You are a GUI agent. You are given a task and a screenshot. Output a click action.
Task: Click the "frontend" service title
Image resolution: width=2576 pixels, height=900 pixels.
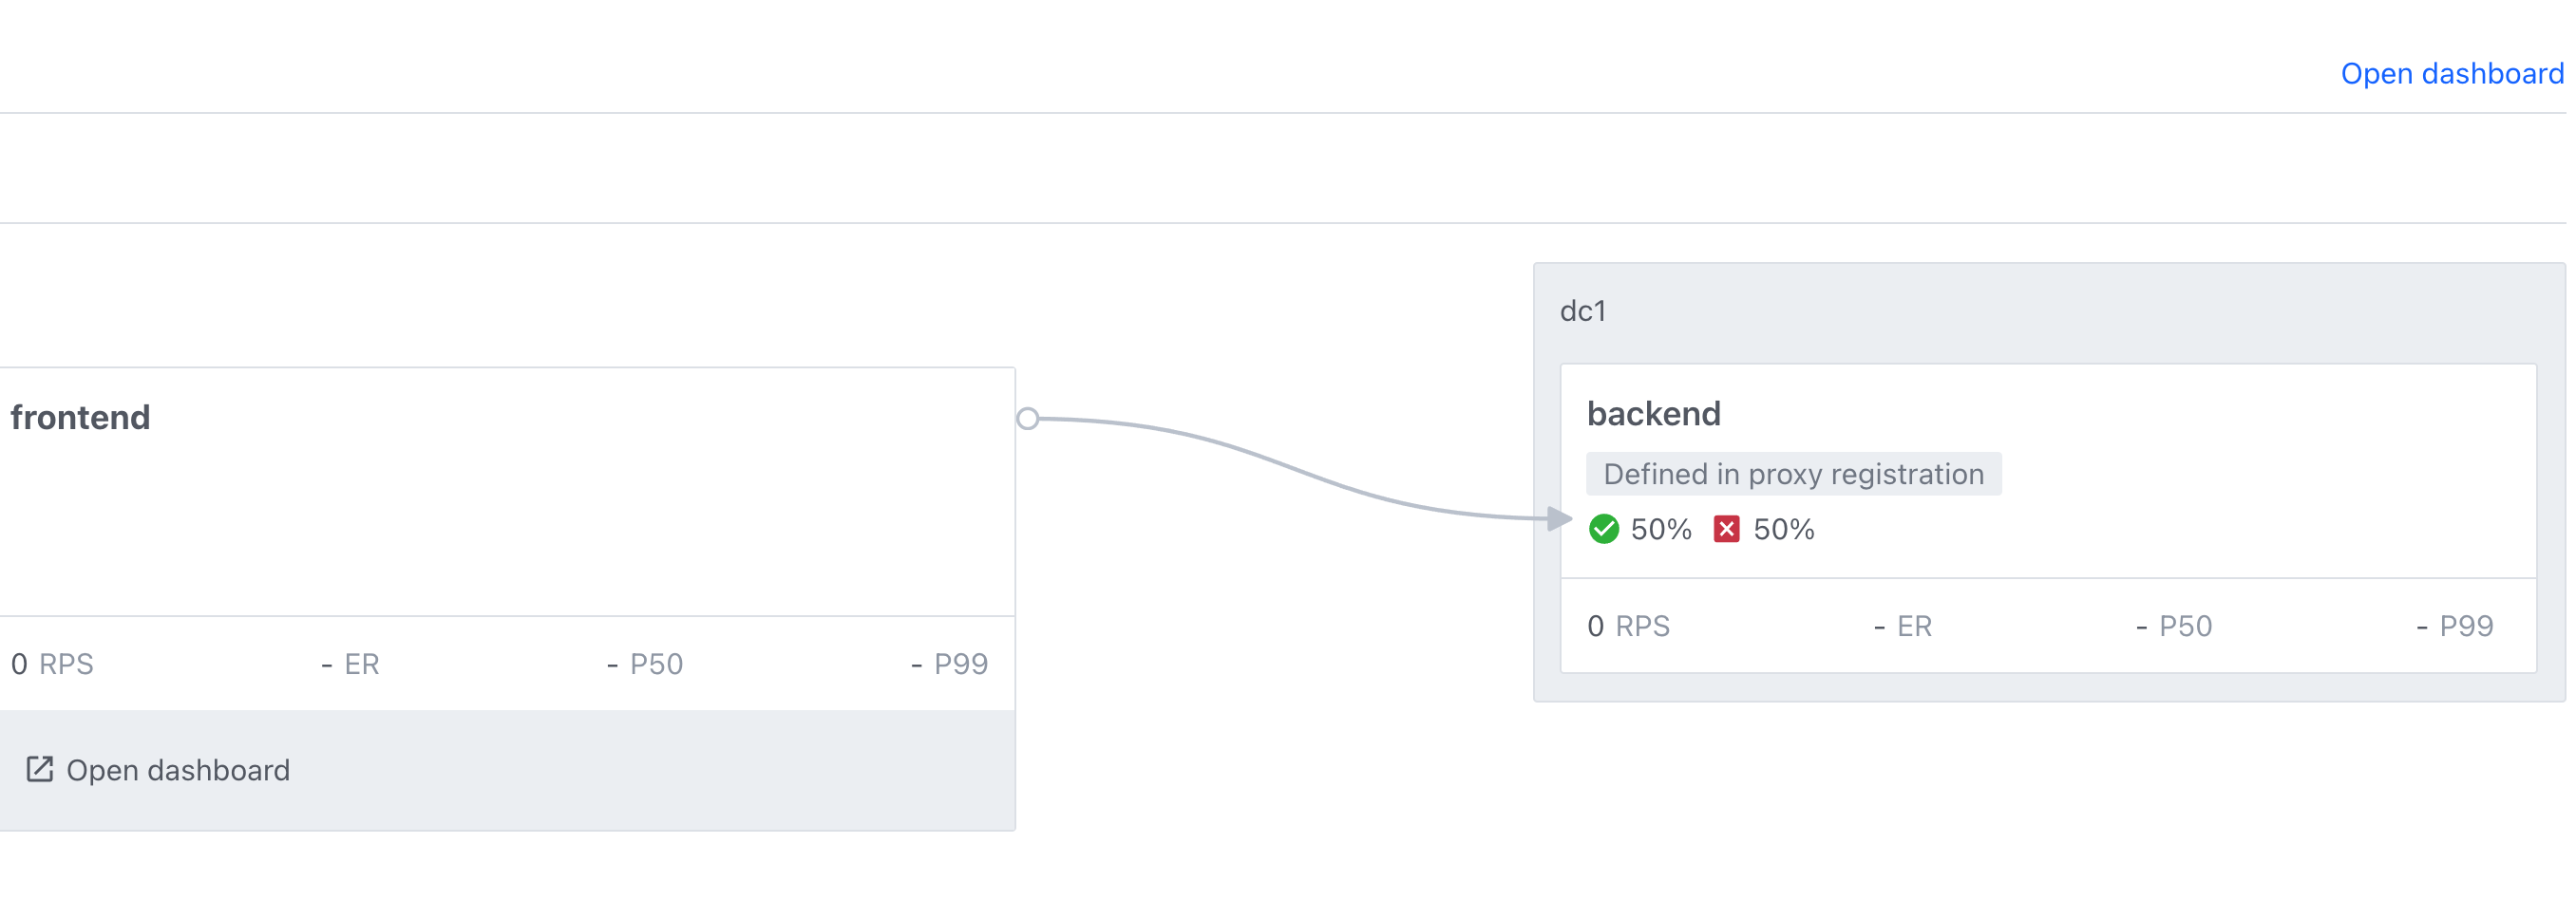click(x=80, y=417)
